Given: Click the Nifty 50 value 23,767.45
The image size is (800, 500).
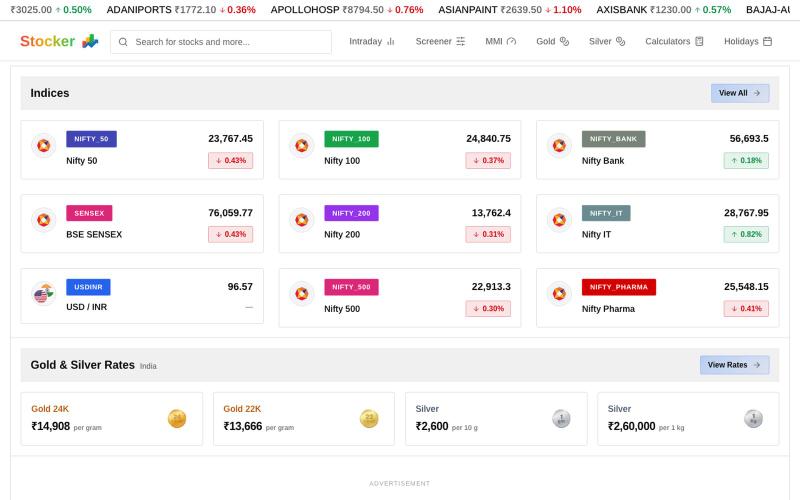Looking at the screenshot, I should pos(230,139).
